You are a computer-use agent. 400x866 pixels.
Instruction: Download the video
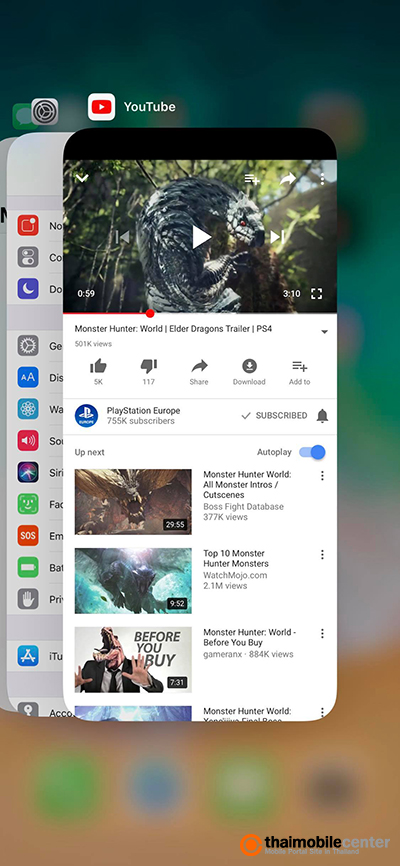[x=249, y=371]
